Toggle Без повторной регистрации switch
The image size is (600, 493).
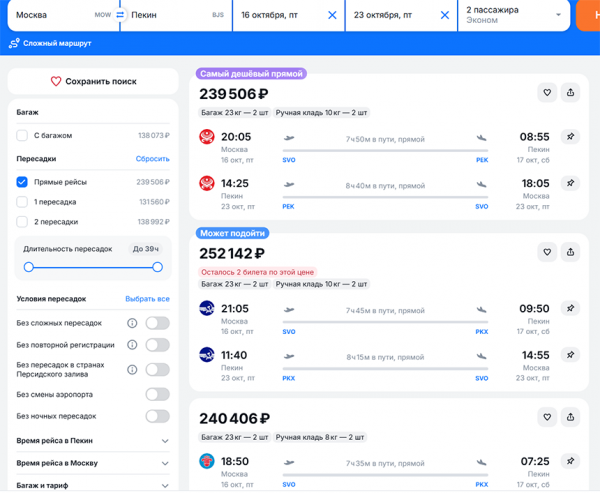coord(157,345)
